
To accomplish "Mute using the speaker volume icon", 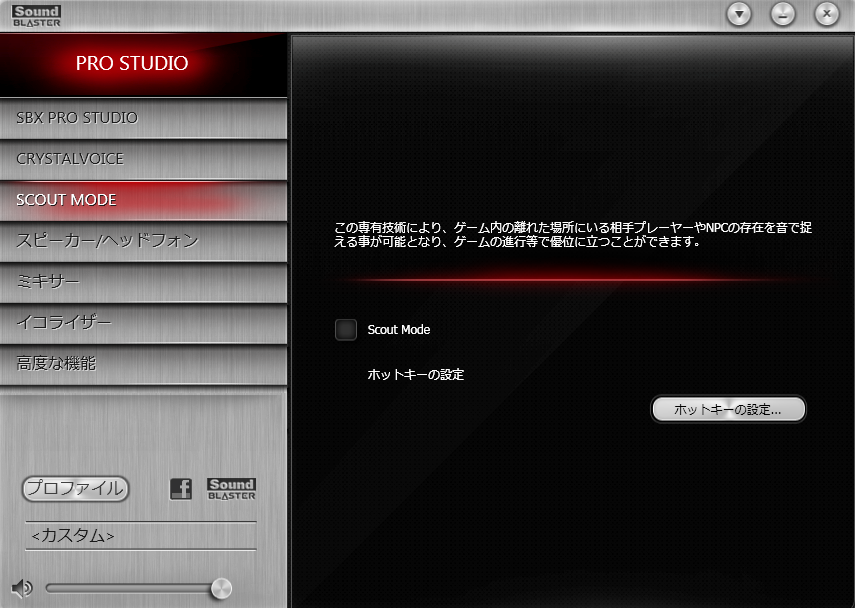I will [22, 588].
